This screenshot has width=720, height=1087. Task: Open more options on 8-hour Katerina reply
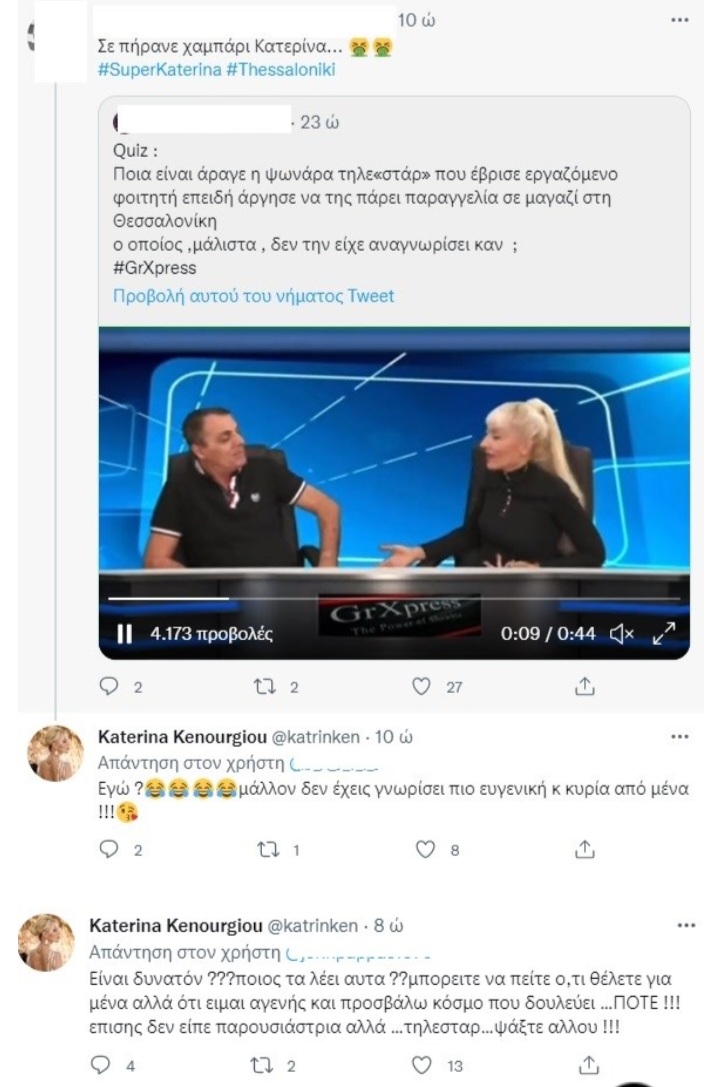click(685, 925)
